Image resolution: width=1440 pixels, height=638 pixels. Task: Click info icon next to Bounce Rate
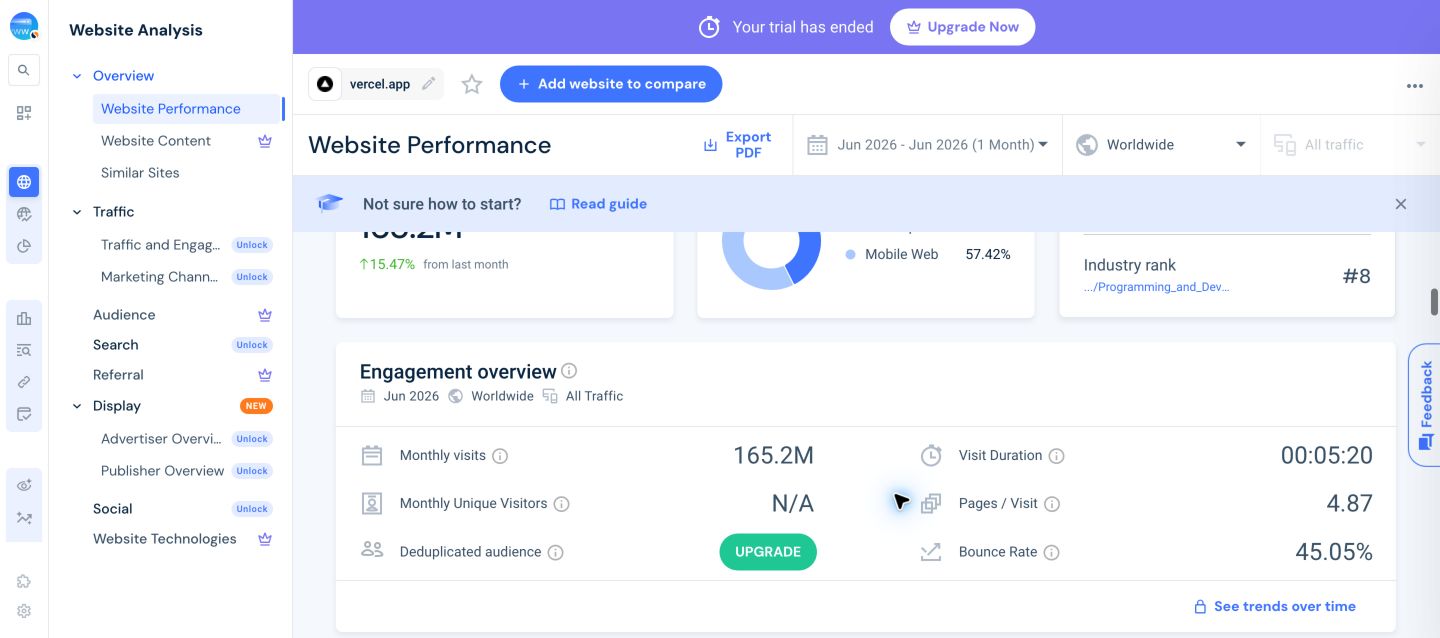1052,552
